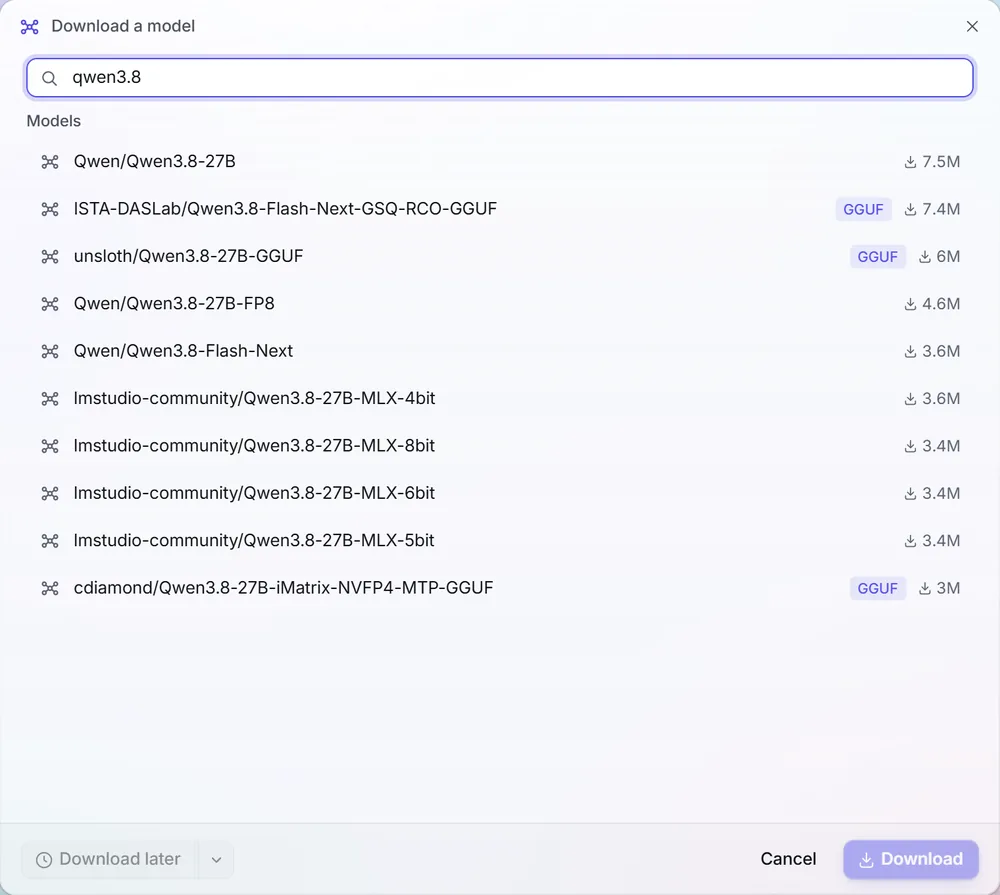Click model icon for MLX-4bit row
Viewport: 1000px width, 895px height.
pos(50,399)
